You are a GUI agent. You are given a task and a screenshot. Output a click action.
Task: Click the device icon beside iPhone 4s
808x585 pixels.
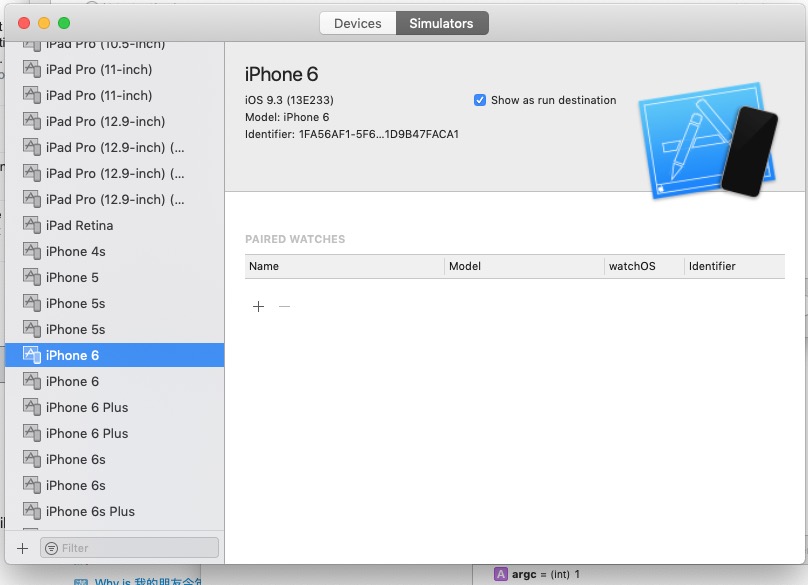(31, 251)
